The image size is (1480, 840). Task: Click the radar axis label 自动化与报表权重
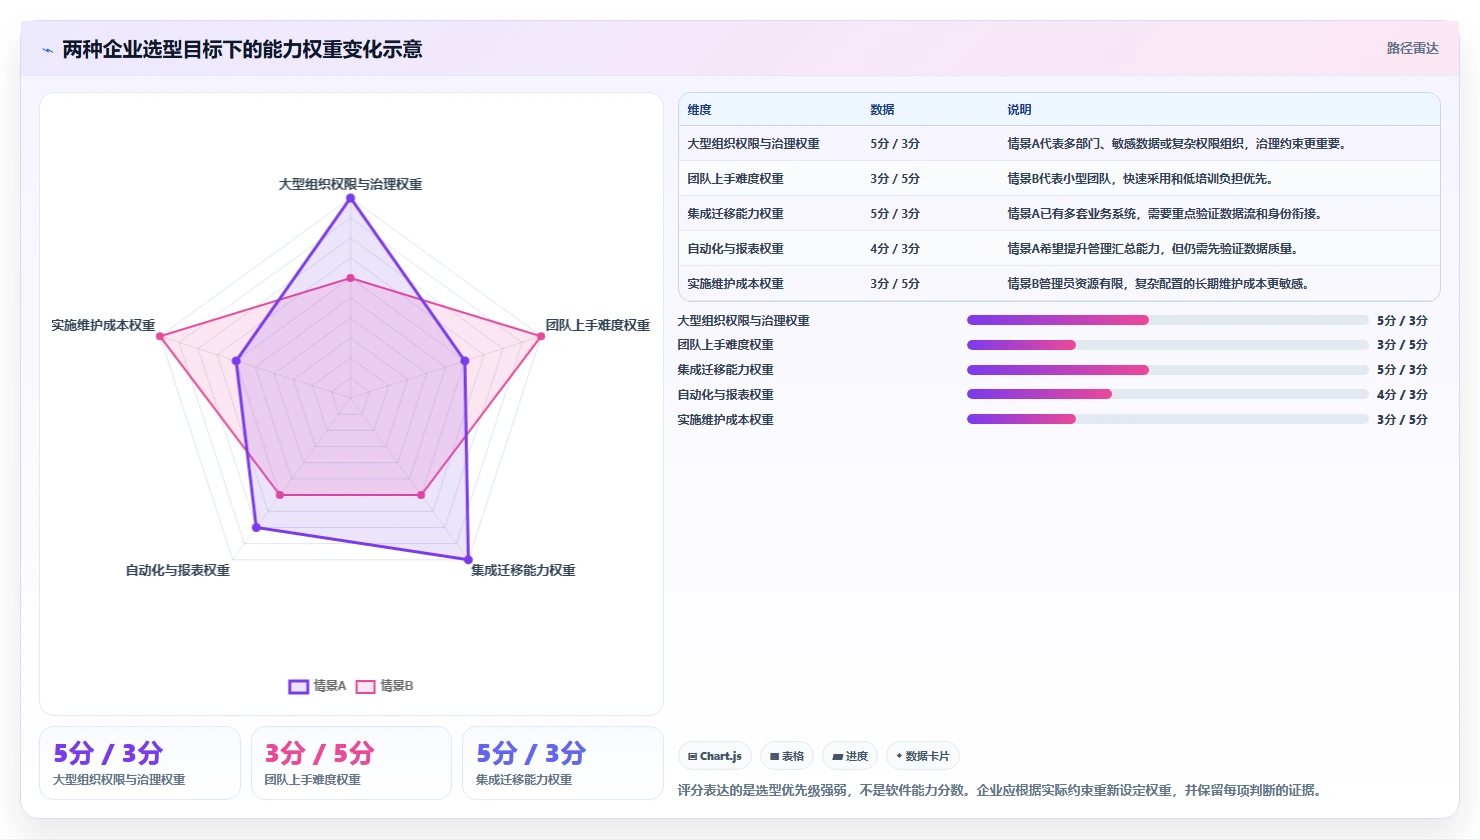coord(177,570)
